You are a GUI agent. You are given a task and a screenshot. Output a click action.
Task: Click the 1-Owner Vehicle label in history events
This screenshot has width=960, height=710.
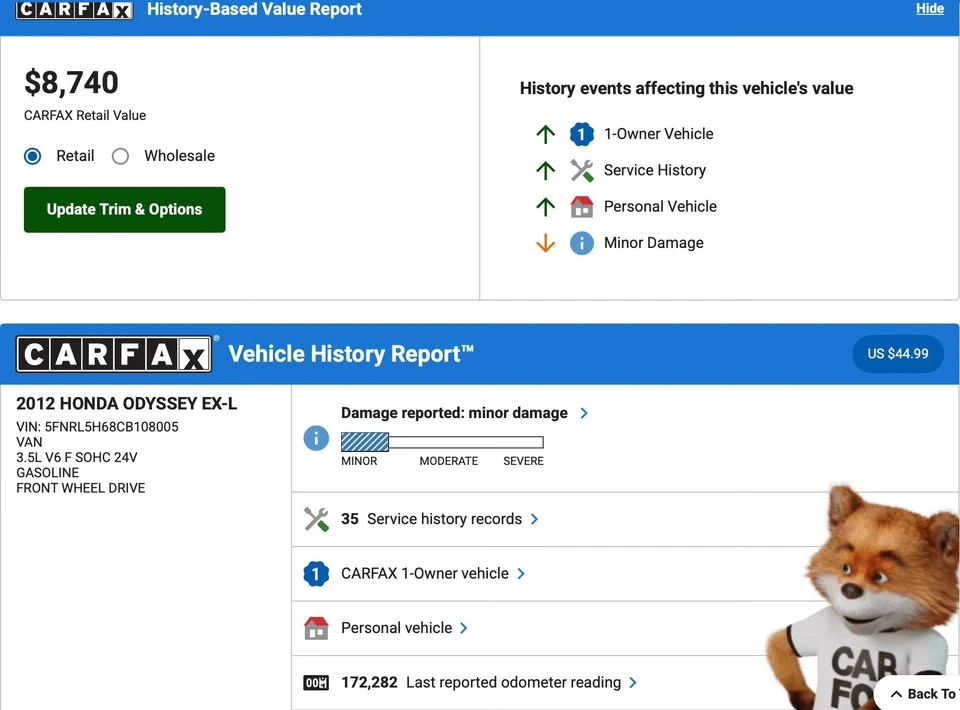pyautogui.click(x=659, y=134)
